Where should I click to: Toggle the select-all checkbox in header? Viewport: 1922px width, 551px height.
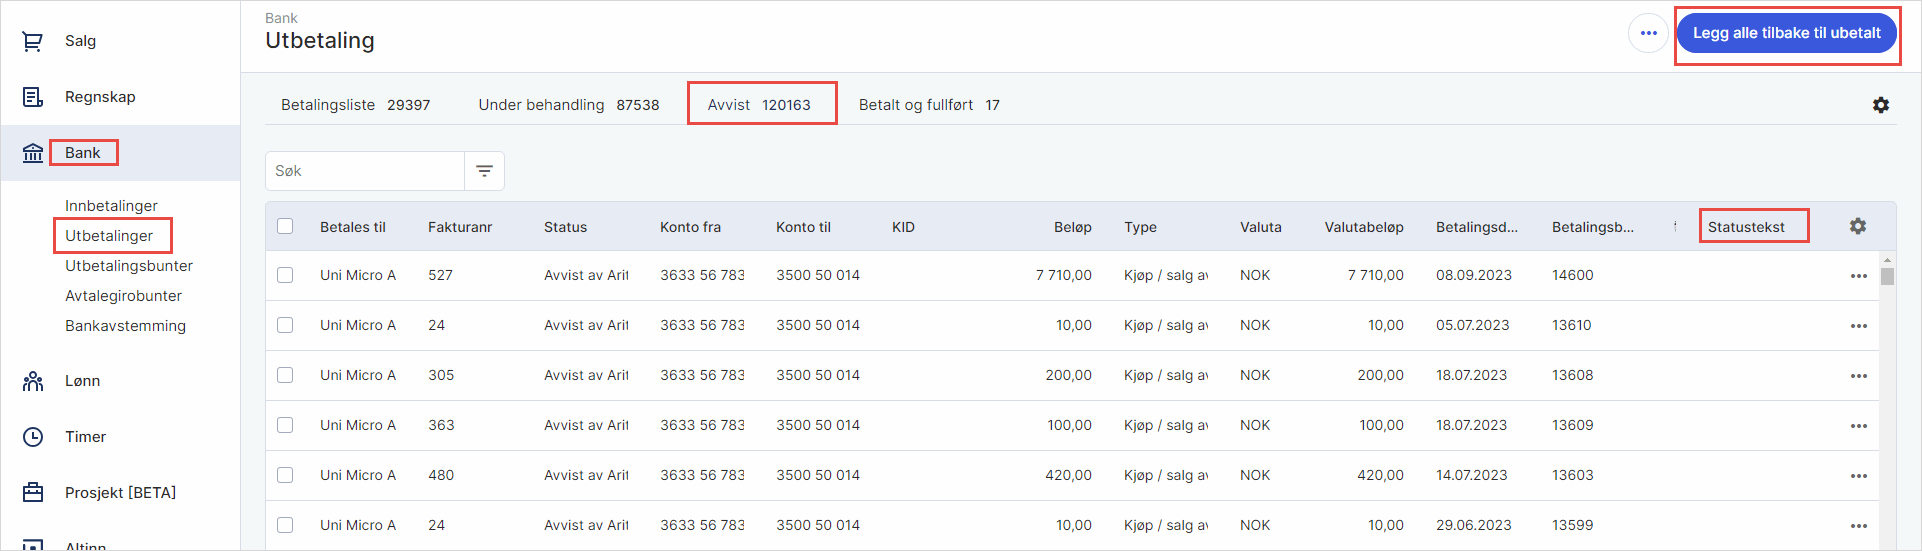click(x=285, y=227)
